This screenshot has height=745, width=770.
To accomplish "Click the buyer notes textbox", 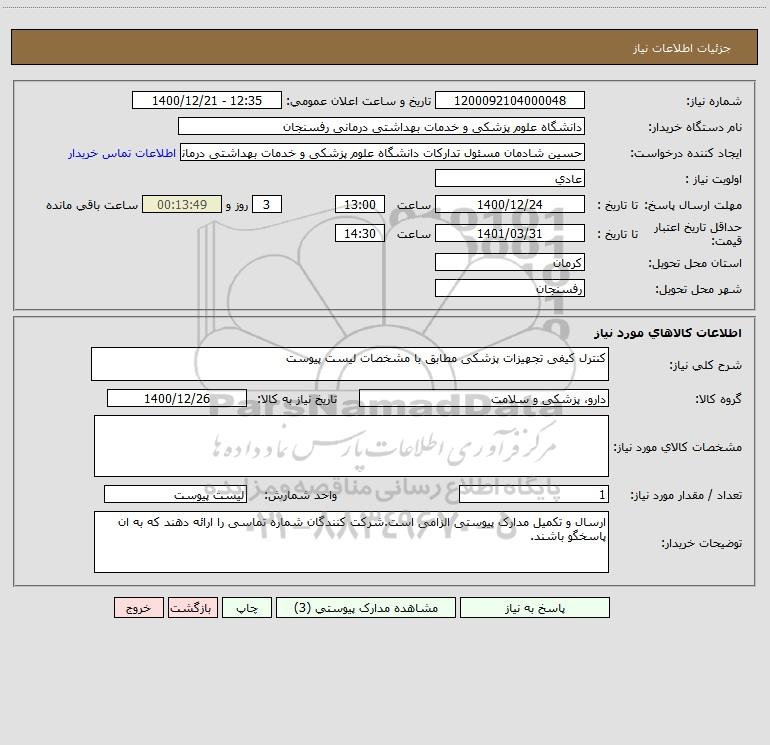I will tap(351, 542).
